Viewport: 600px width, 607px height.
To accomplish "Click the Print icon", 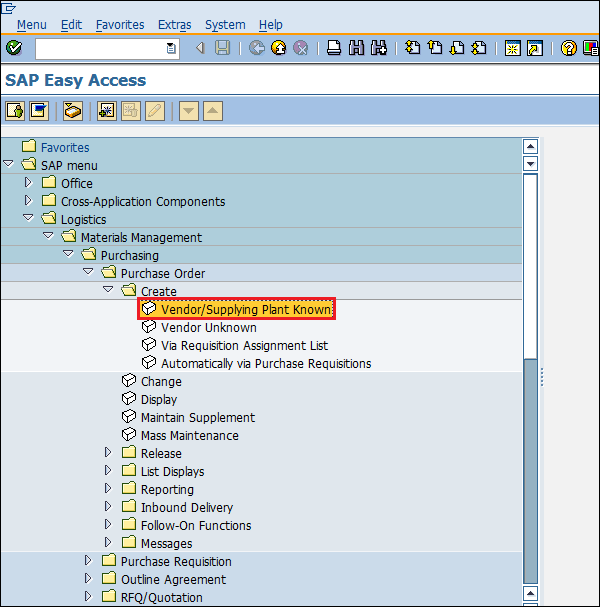I will point(334,48).
